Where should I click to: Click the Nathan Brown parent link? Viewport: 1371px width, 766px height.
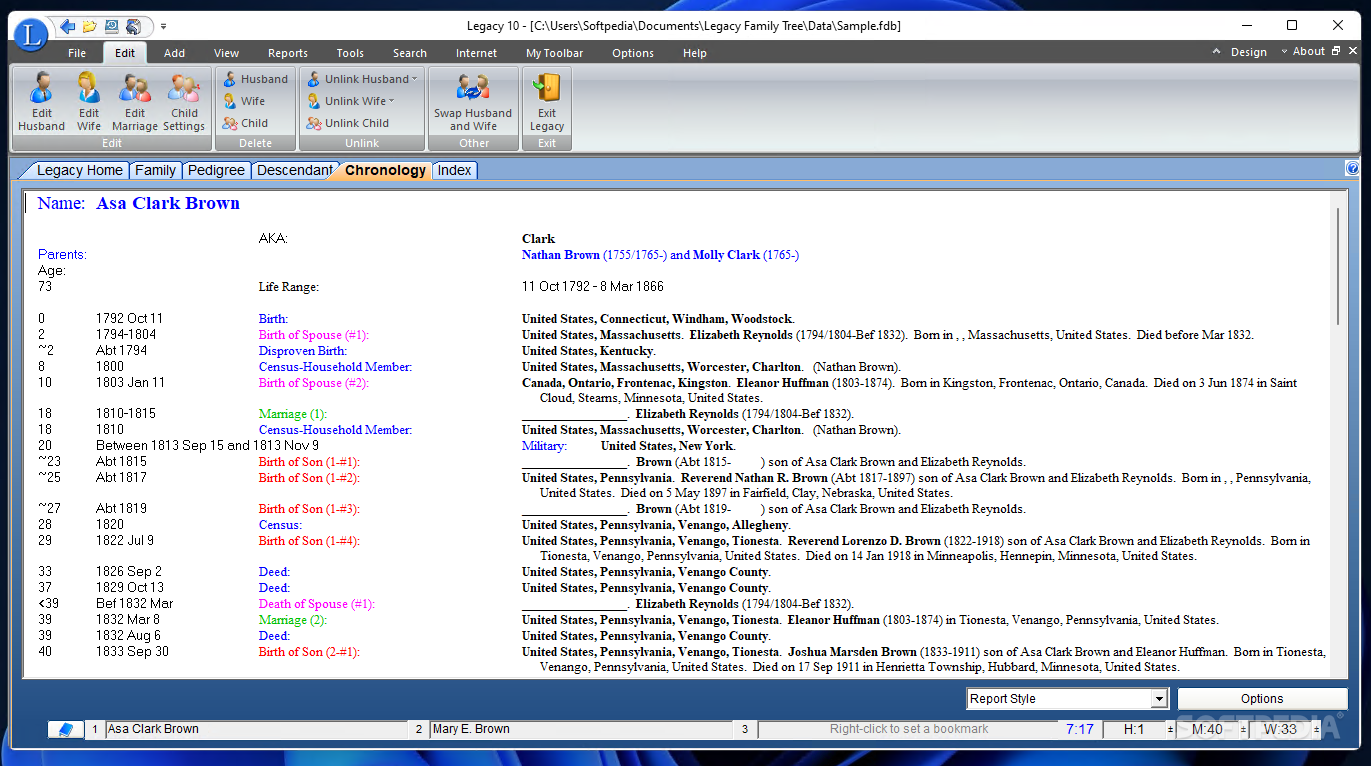click(x=560, y=255)
